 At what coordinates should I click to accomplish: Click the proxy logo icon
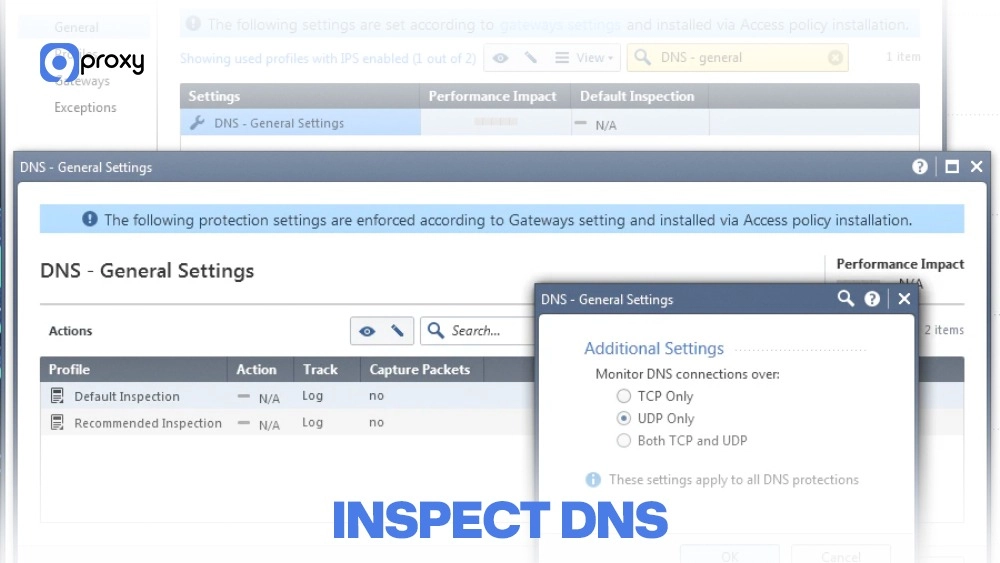(x=59, y=62)
